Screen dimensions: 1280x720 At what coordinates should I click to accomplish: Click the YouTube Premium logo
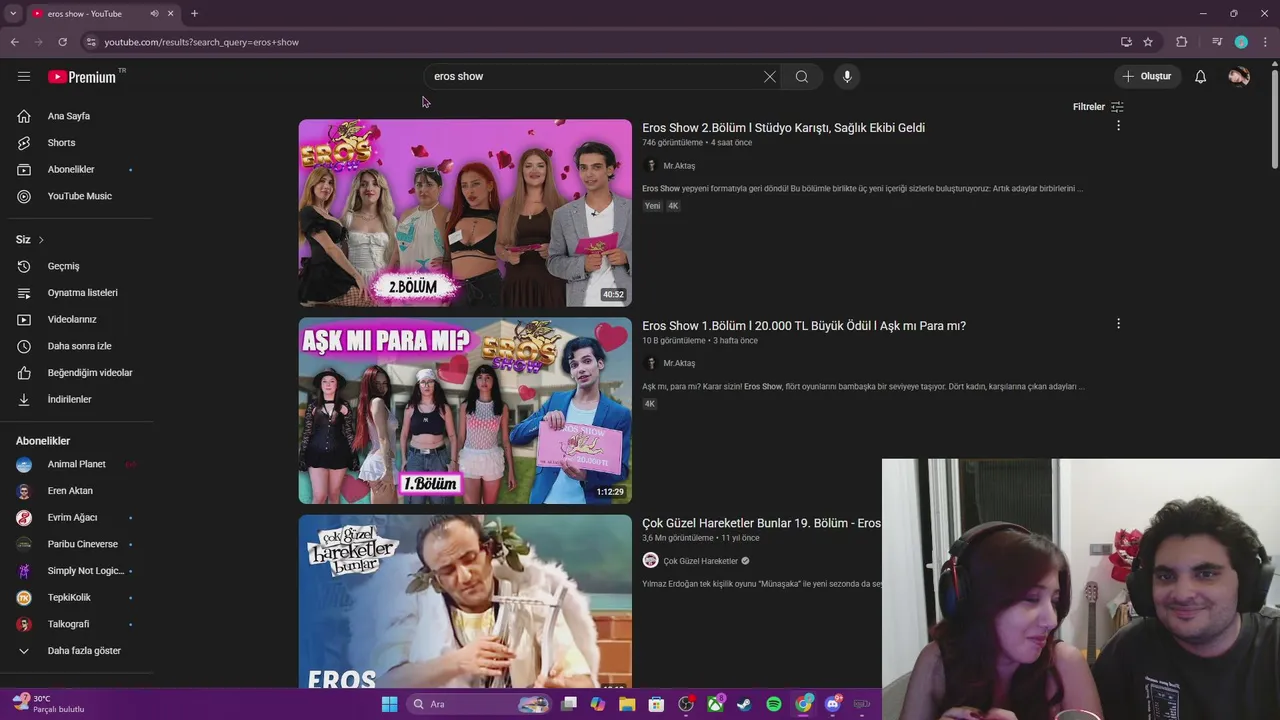pos(82,77)
